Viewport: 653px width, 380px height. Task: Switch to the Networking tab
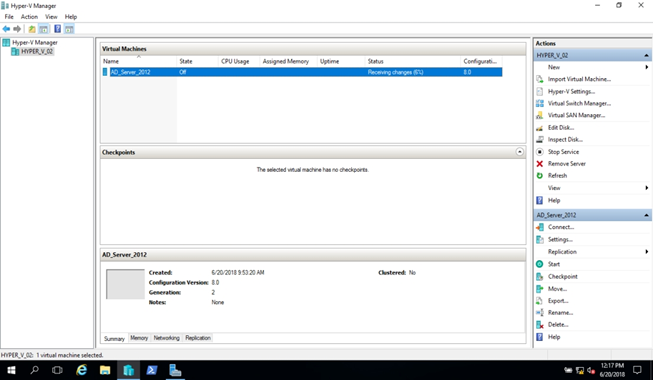tap(167, 338)
